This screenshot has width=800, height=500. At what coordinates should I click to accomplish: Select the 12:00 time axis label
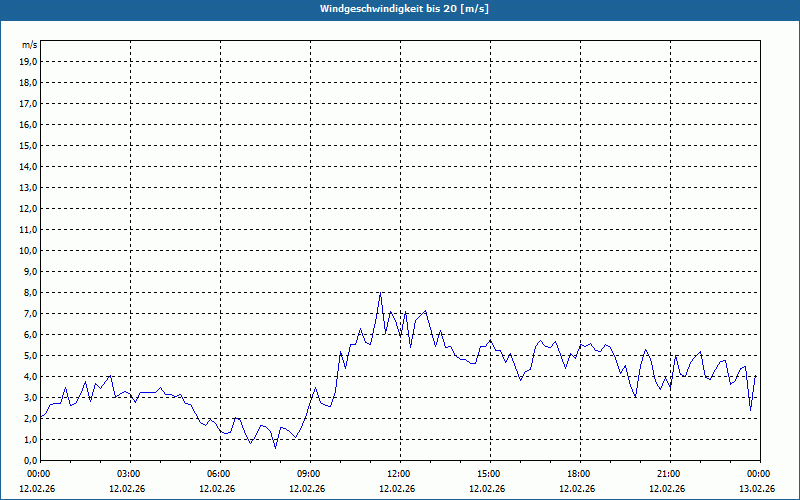click(399, 474)
